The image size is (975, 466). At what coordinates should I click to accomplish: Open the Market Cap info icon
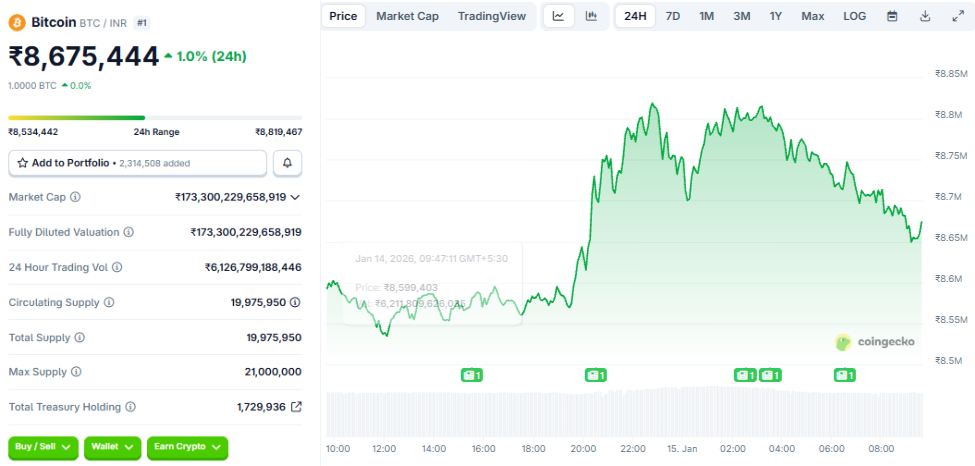[75, 197]
